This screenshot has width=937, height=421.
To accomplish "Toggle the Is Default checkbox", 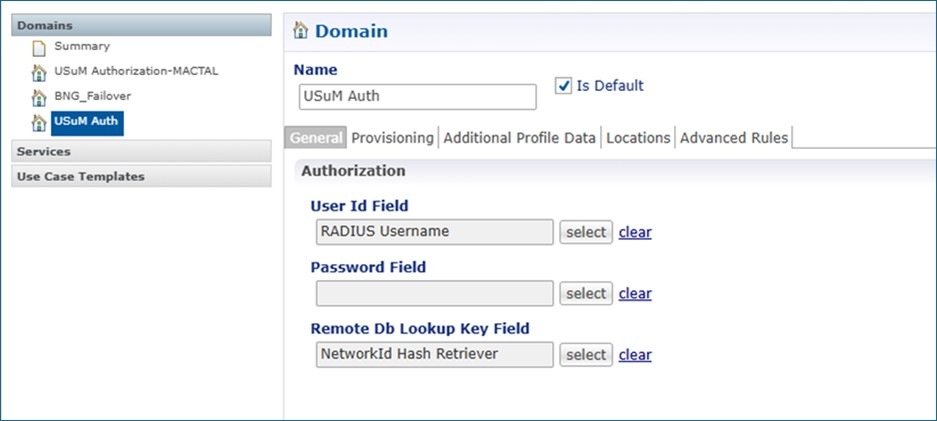I will point(563,86).
